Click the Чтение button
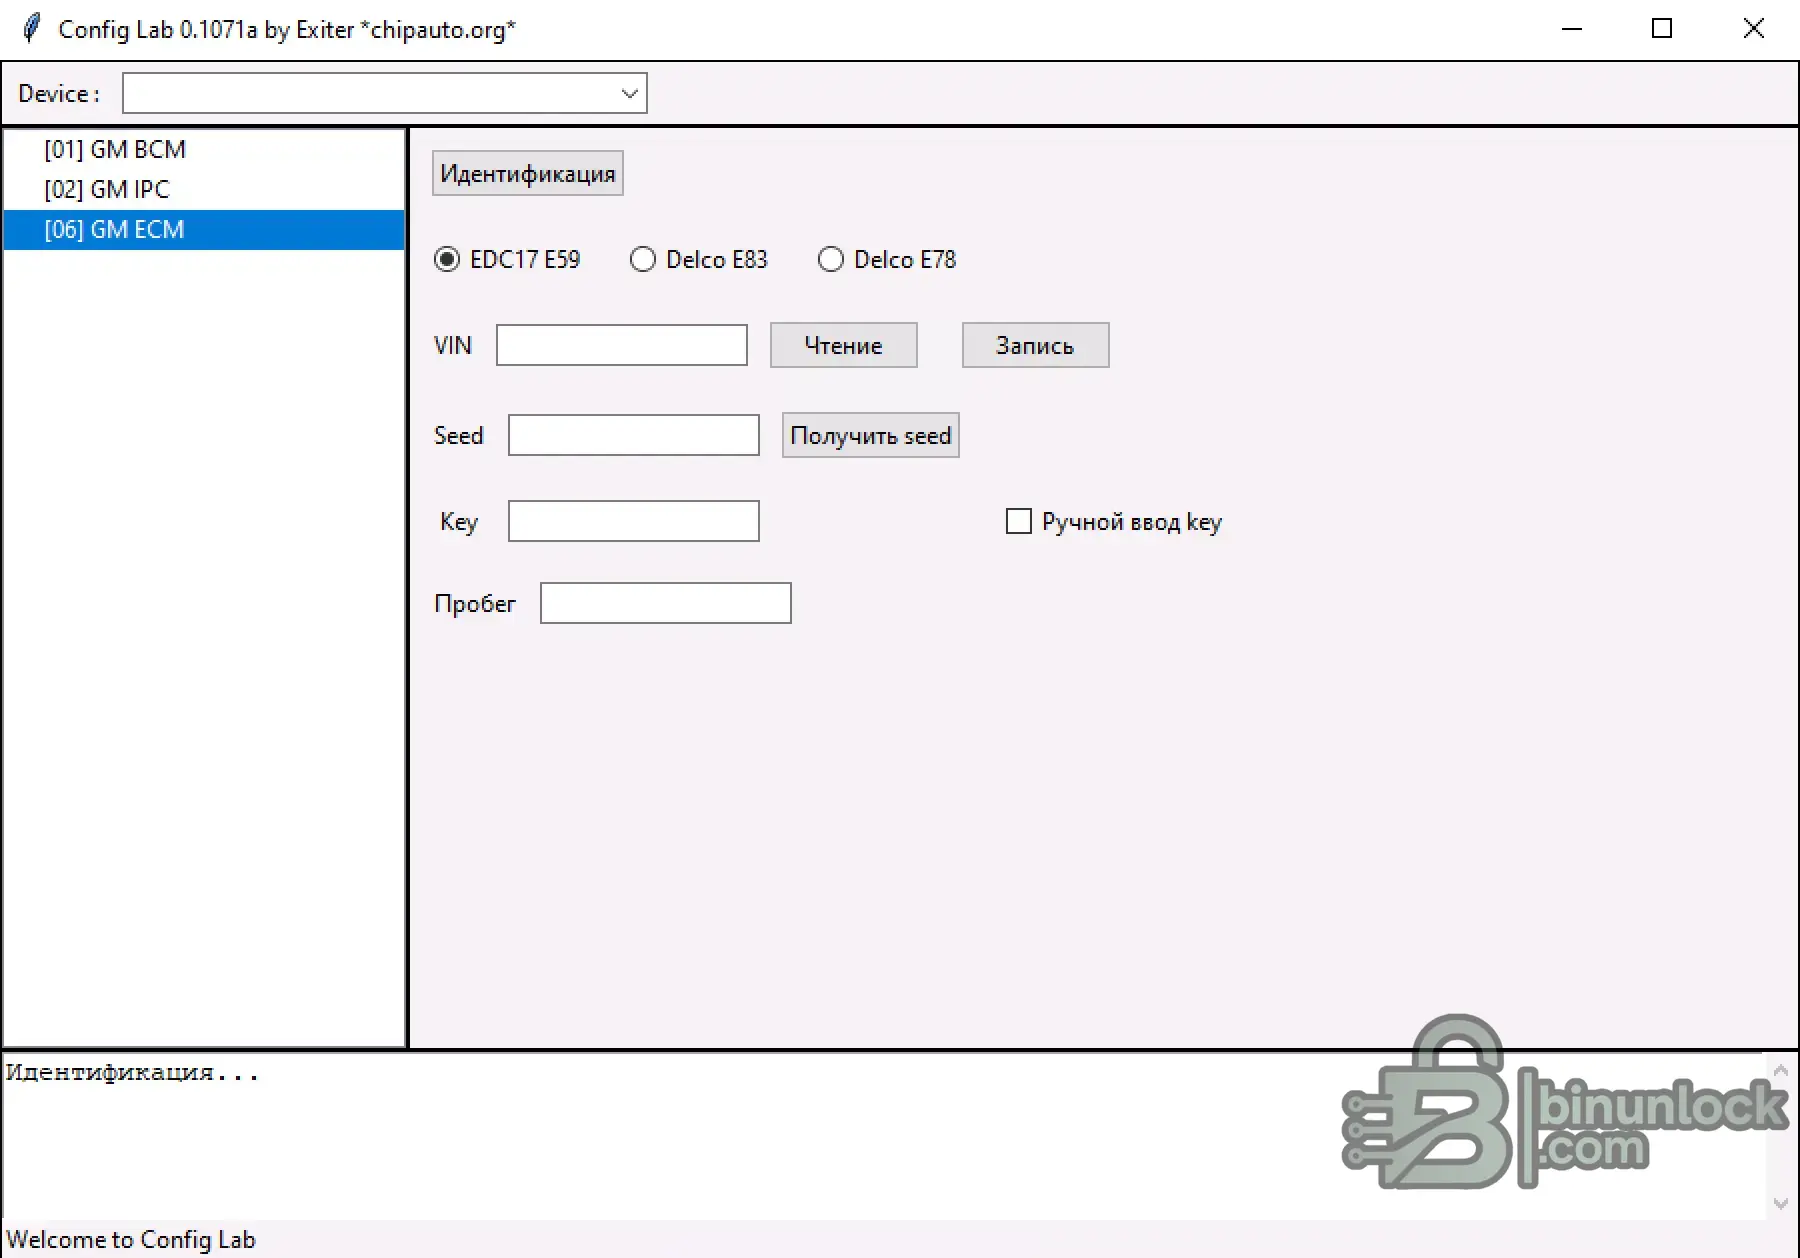The width and height of the screenshot is (1800, 1258). tap(844, 345)
